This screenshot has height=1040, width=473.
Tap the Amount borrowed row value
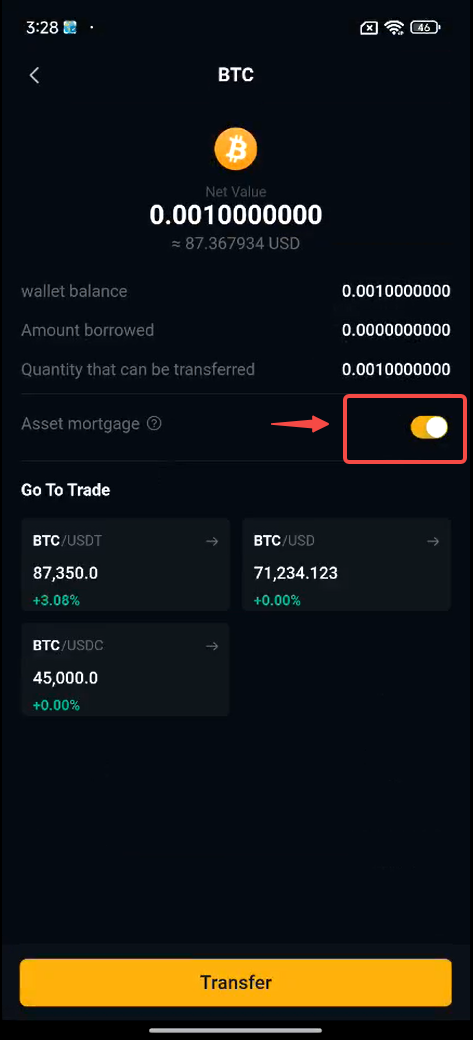click(396, 330)
